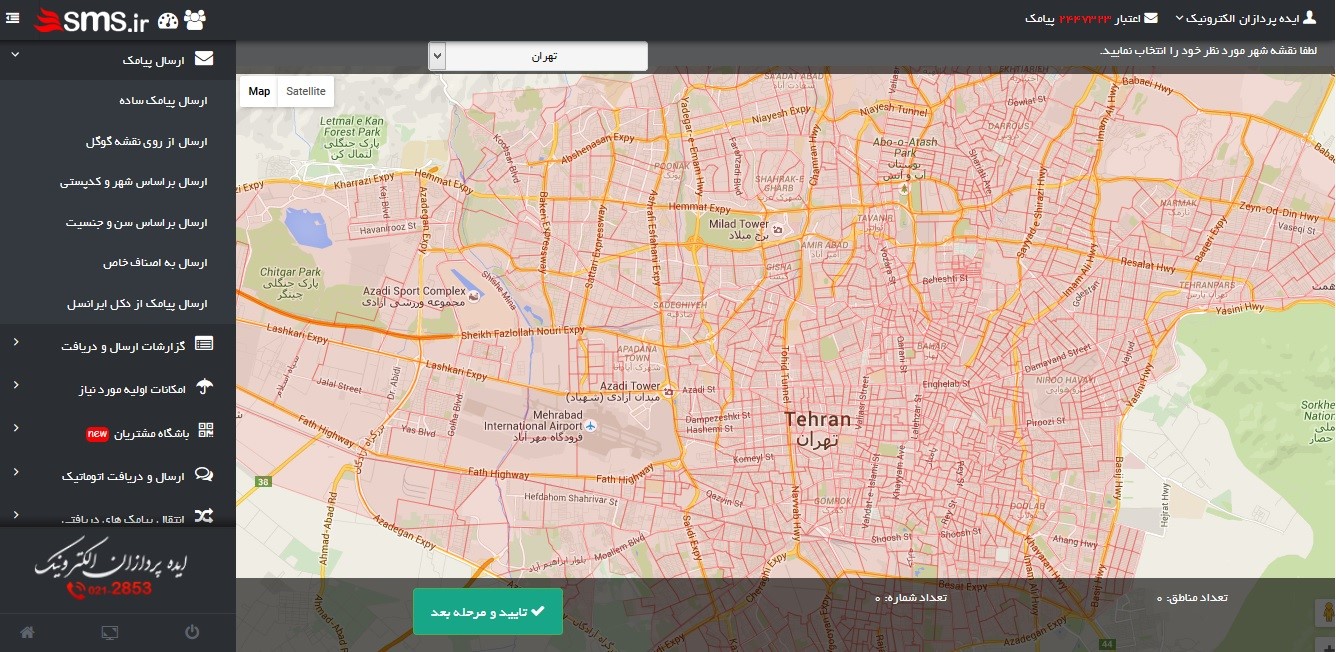Toggle fullscreen with the monitor icon
The width and height of the screenshot is (1336, 652).
(x=110, y=632)
